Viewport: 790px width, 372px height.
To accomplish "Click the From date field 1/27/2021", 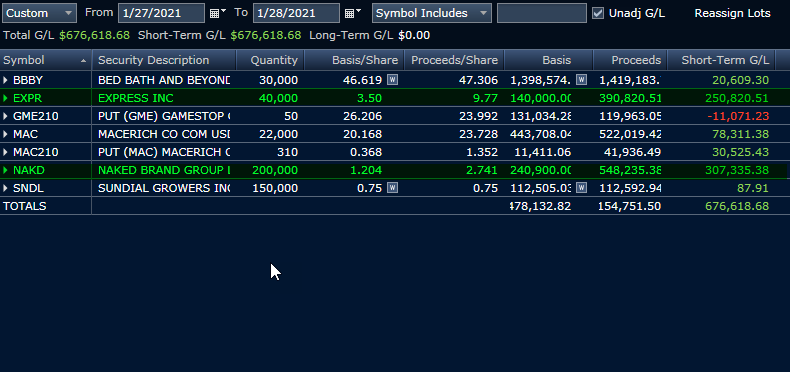I will click(x=161, y=13).
